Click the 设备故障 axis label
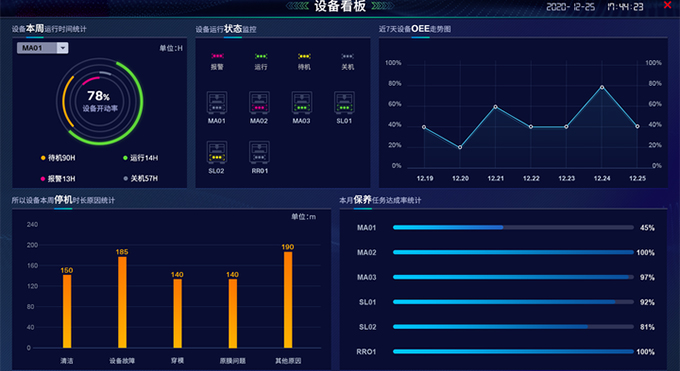Screen dimensions: 680x371 click(x=122, y=361)
